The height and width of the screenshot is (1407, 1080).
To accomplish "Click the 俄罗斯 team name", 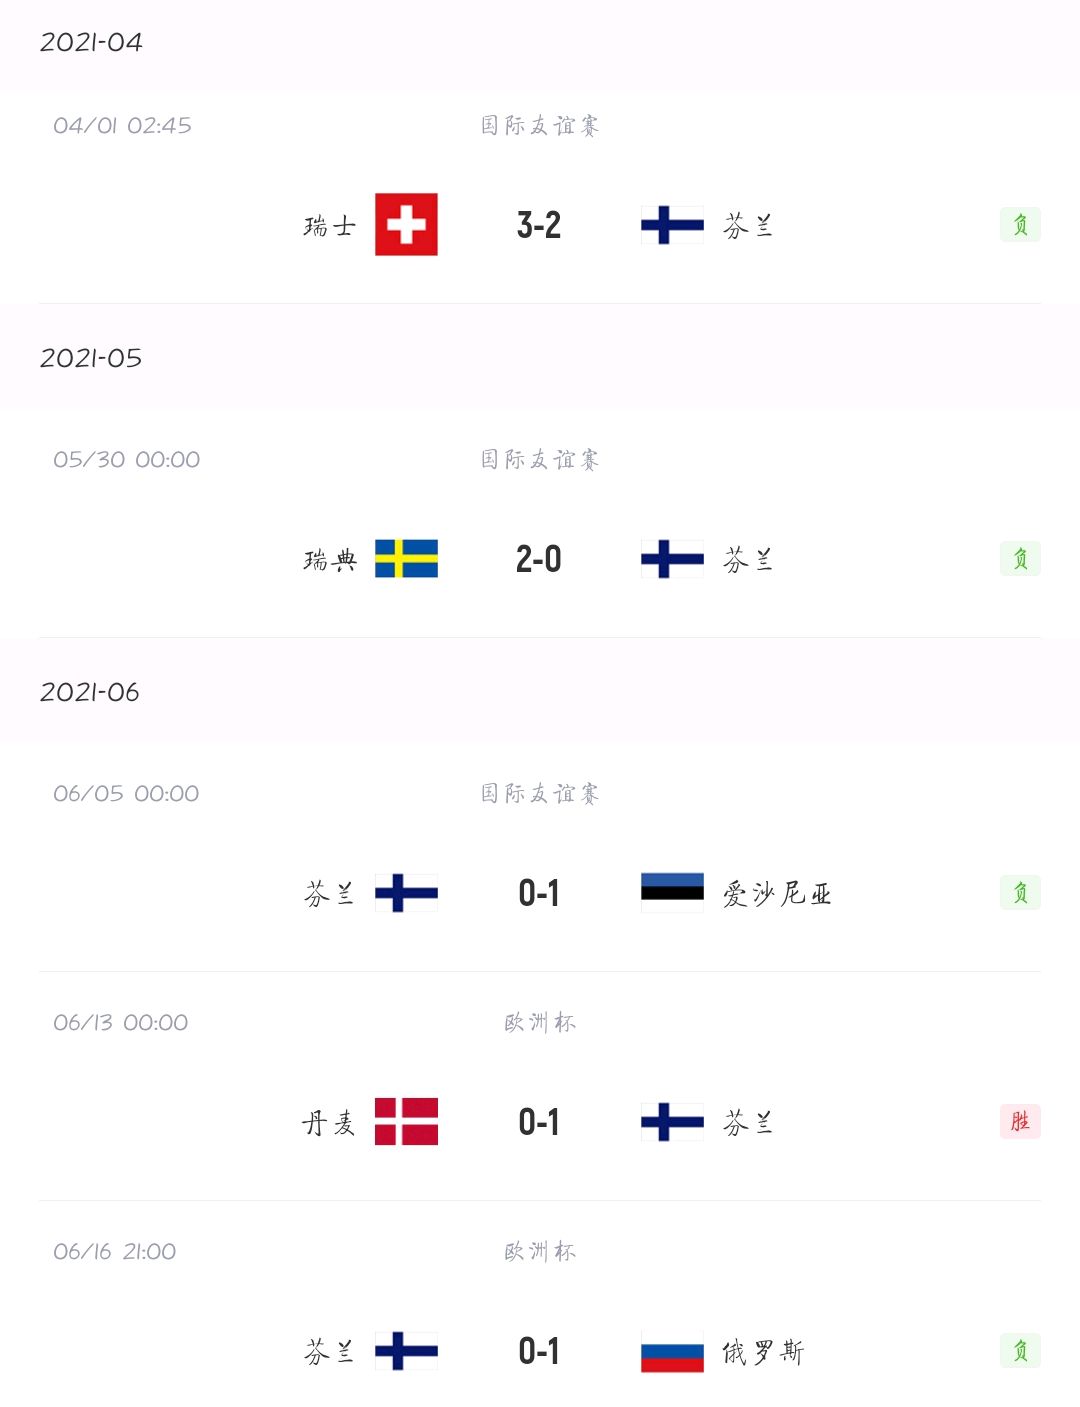I will pyautogui.click(x=763, y=1352).
